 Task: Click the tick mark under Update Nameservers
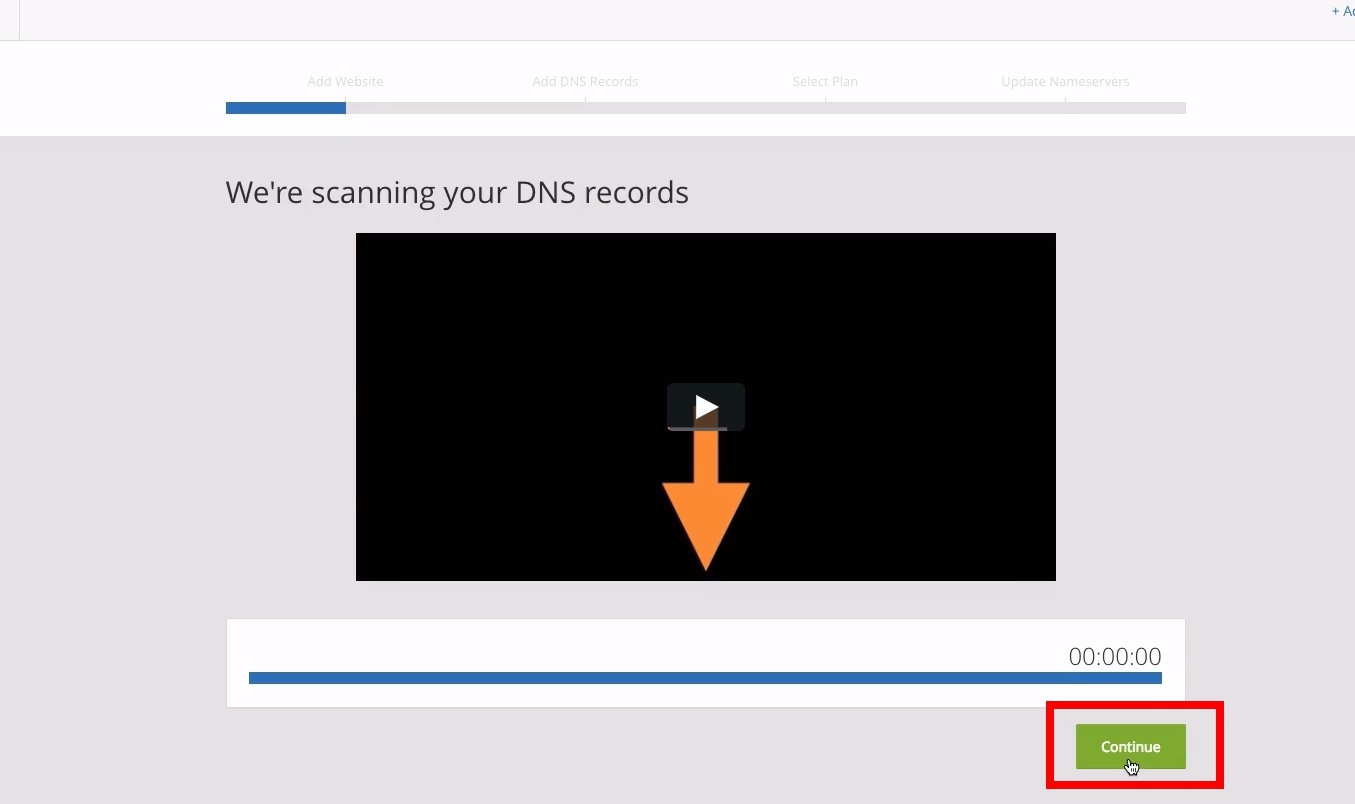(x=1065, y=99)
